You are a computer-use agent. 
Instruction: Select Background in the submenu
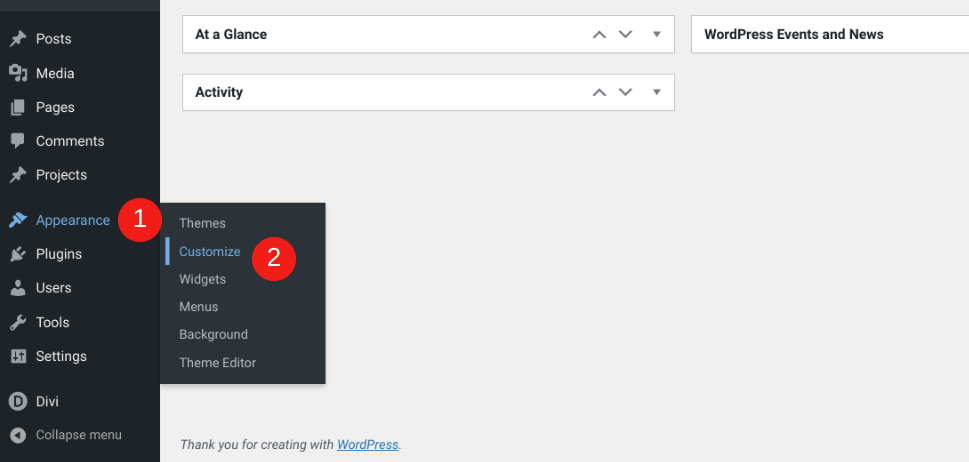213,335
